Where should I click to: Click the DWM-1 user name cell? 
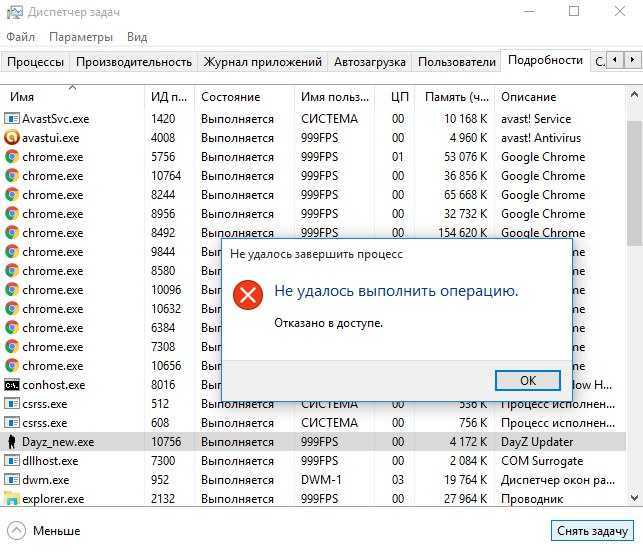[321, 480]
